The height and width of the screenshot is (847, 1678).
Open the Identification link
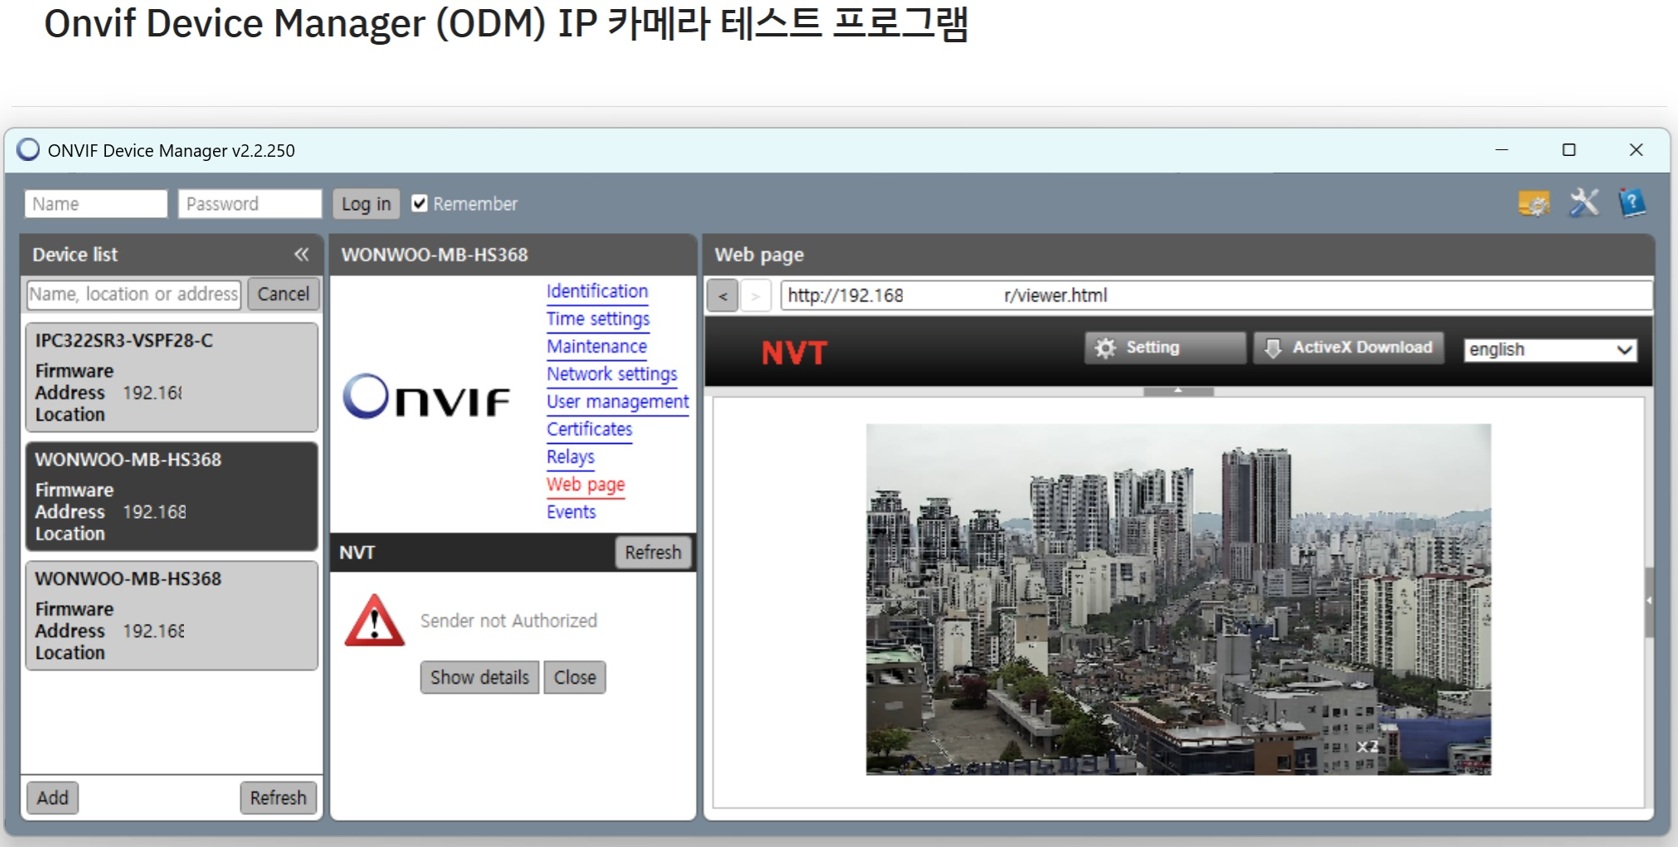click(x=597, y=291)
